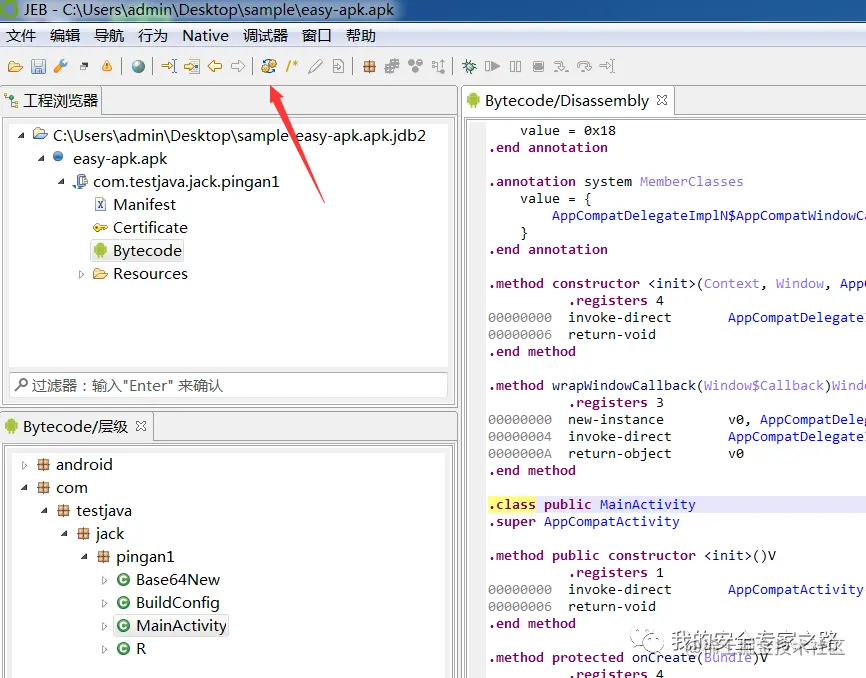Click the orange package grid toolbar icon

pyautogui.click(x=369, y=67)
